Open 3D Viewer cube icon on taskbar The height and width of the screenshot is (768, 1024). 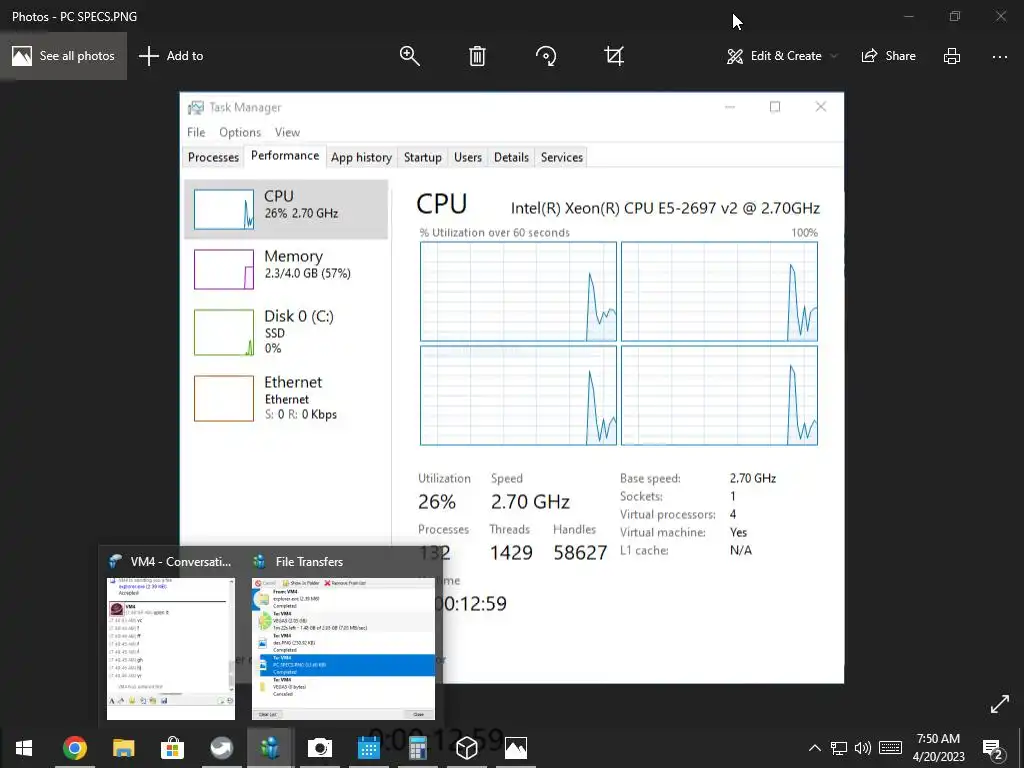[x=466, y=748]
